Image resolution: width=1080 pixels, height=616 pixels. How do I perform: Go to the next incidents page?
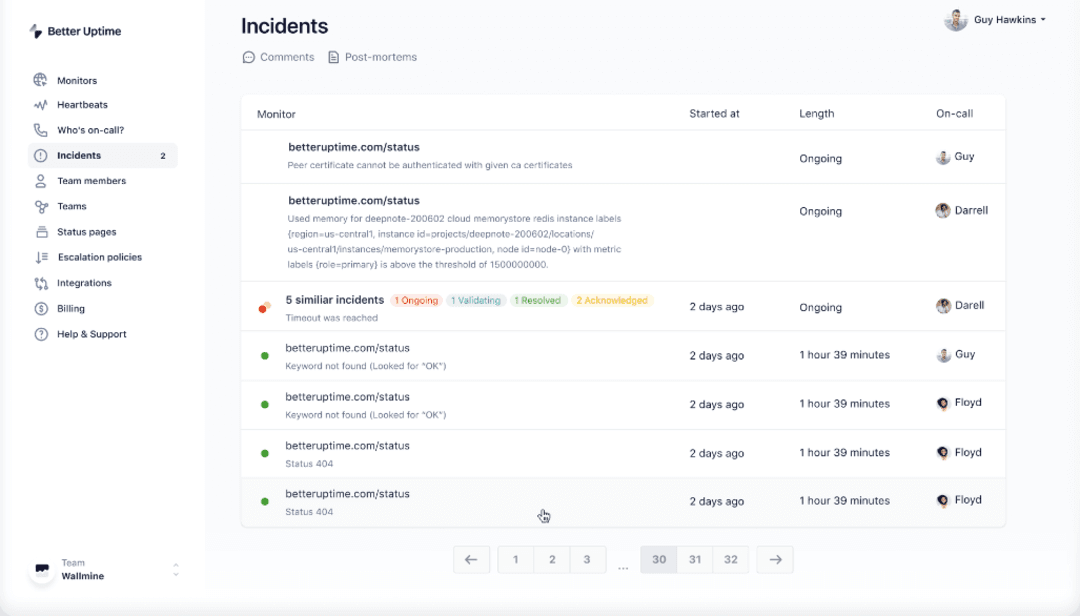[775, 559]
